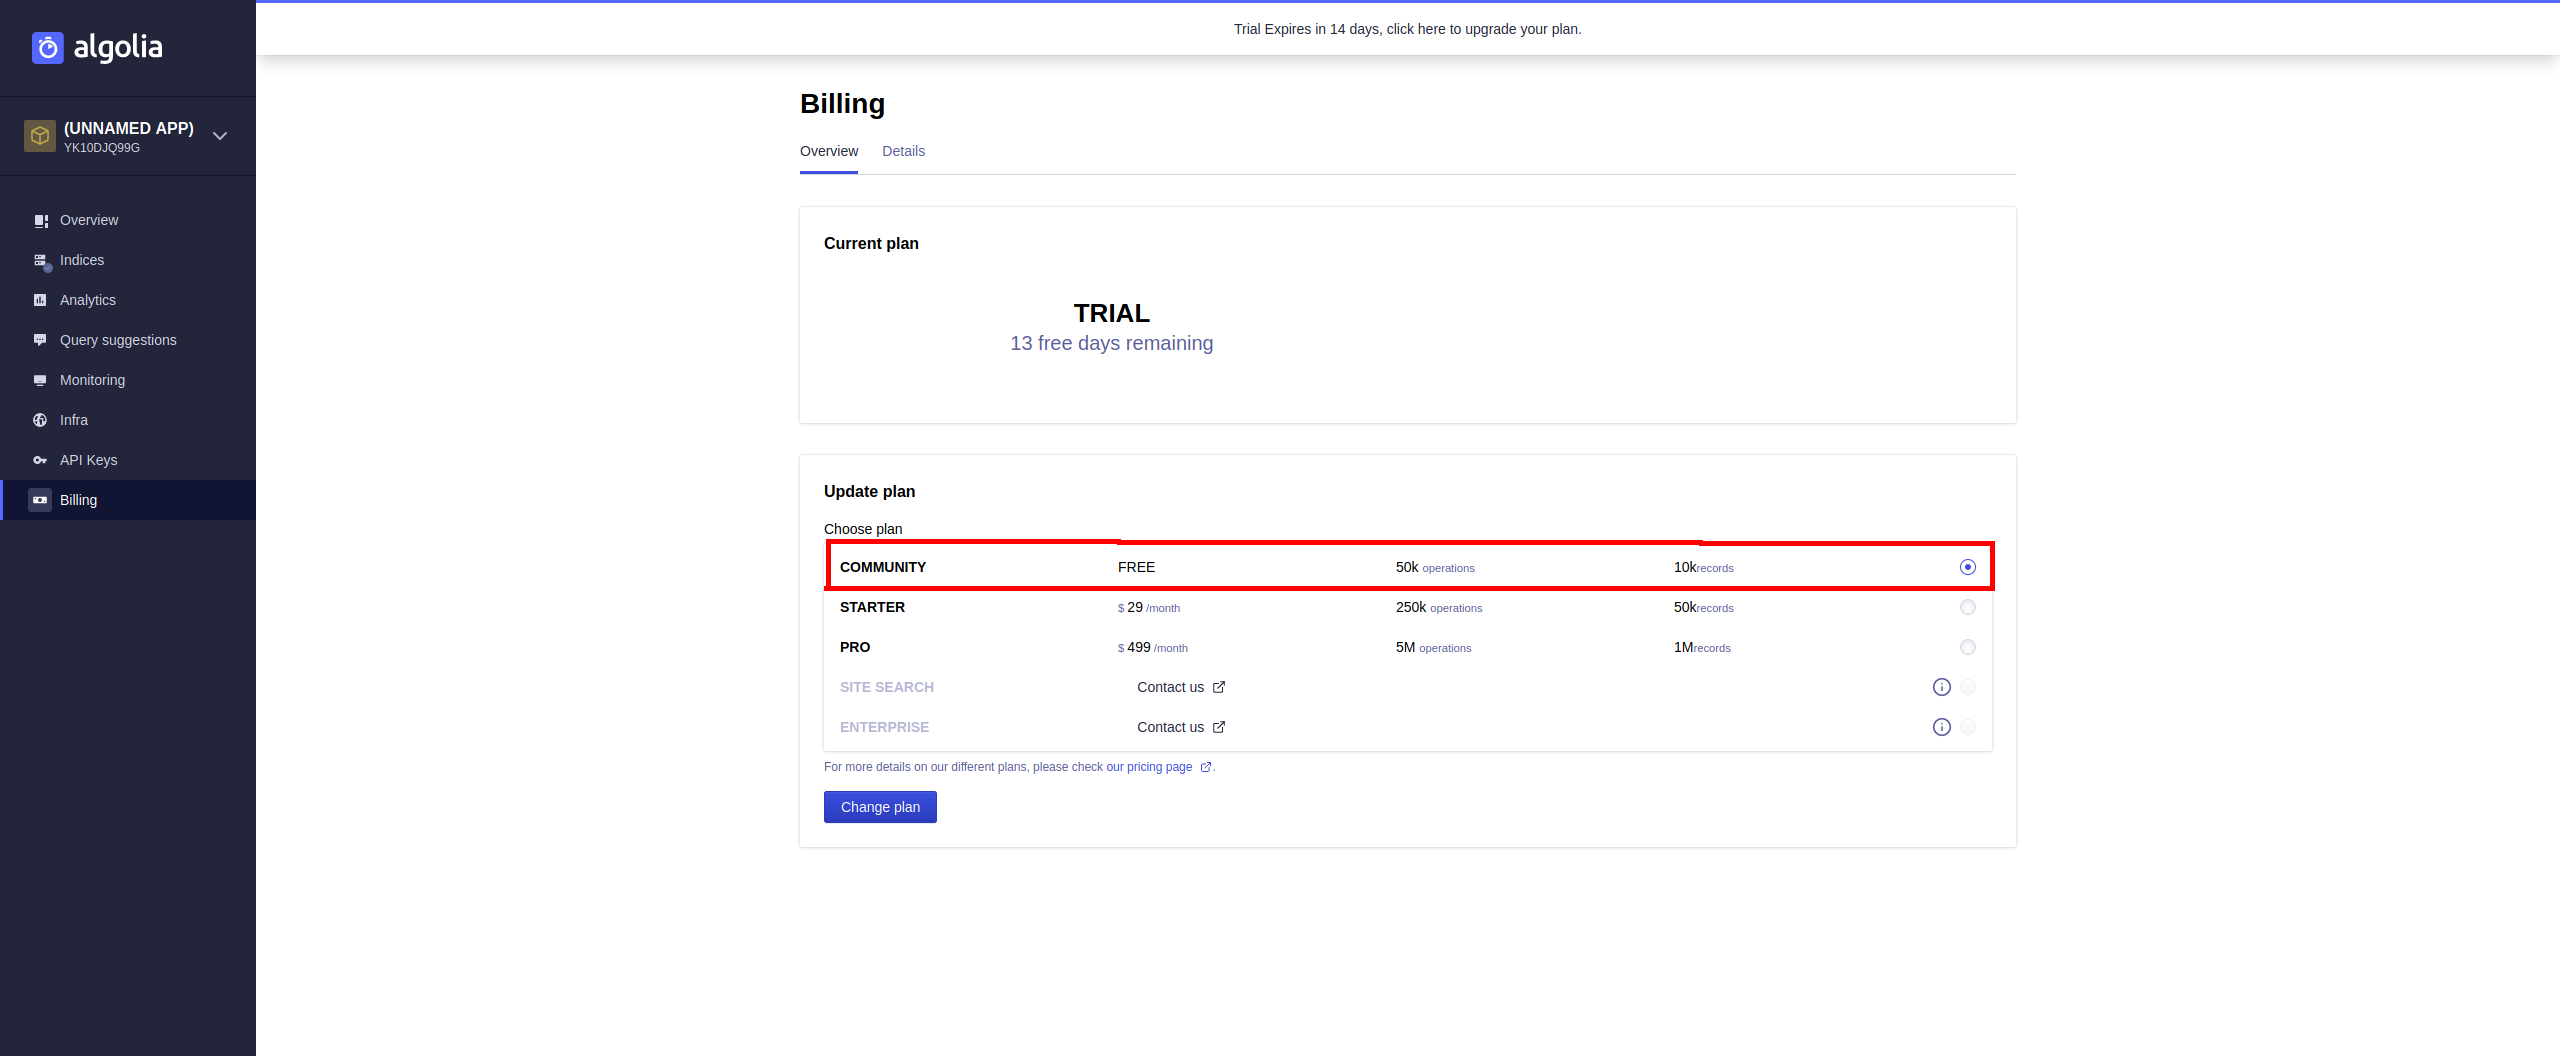The image size is (2560, 1056).
Task: Click the 5M operations value
Action: pyautogui.click(x=1433, y=647)
